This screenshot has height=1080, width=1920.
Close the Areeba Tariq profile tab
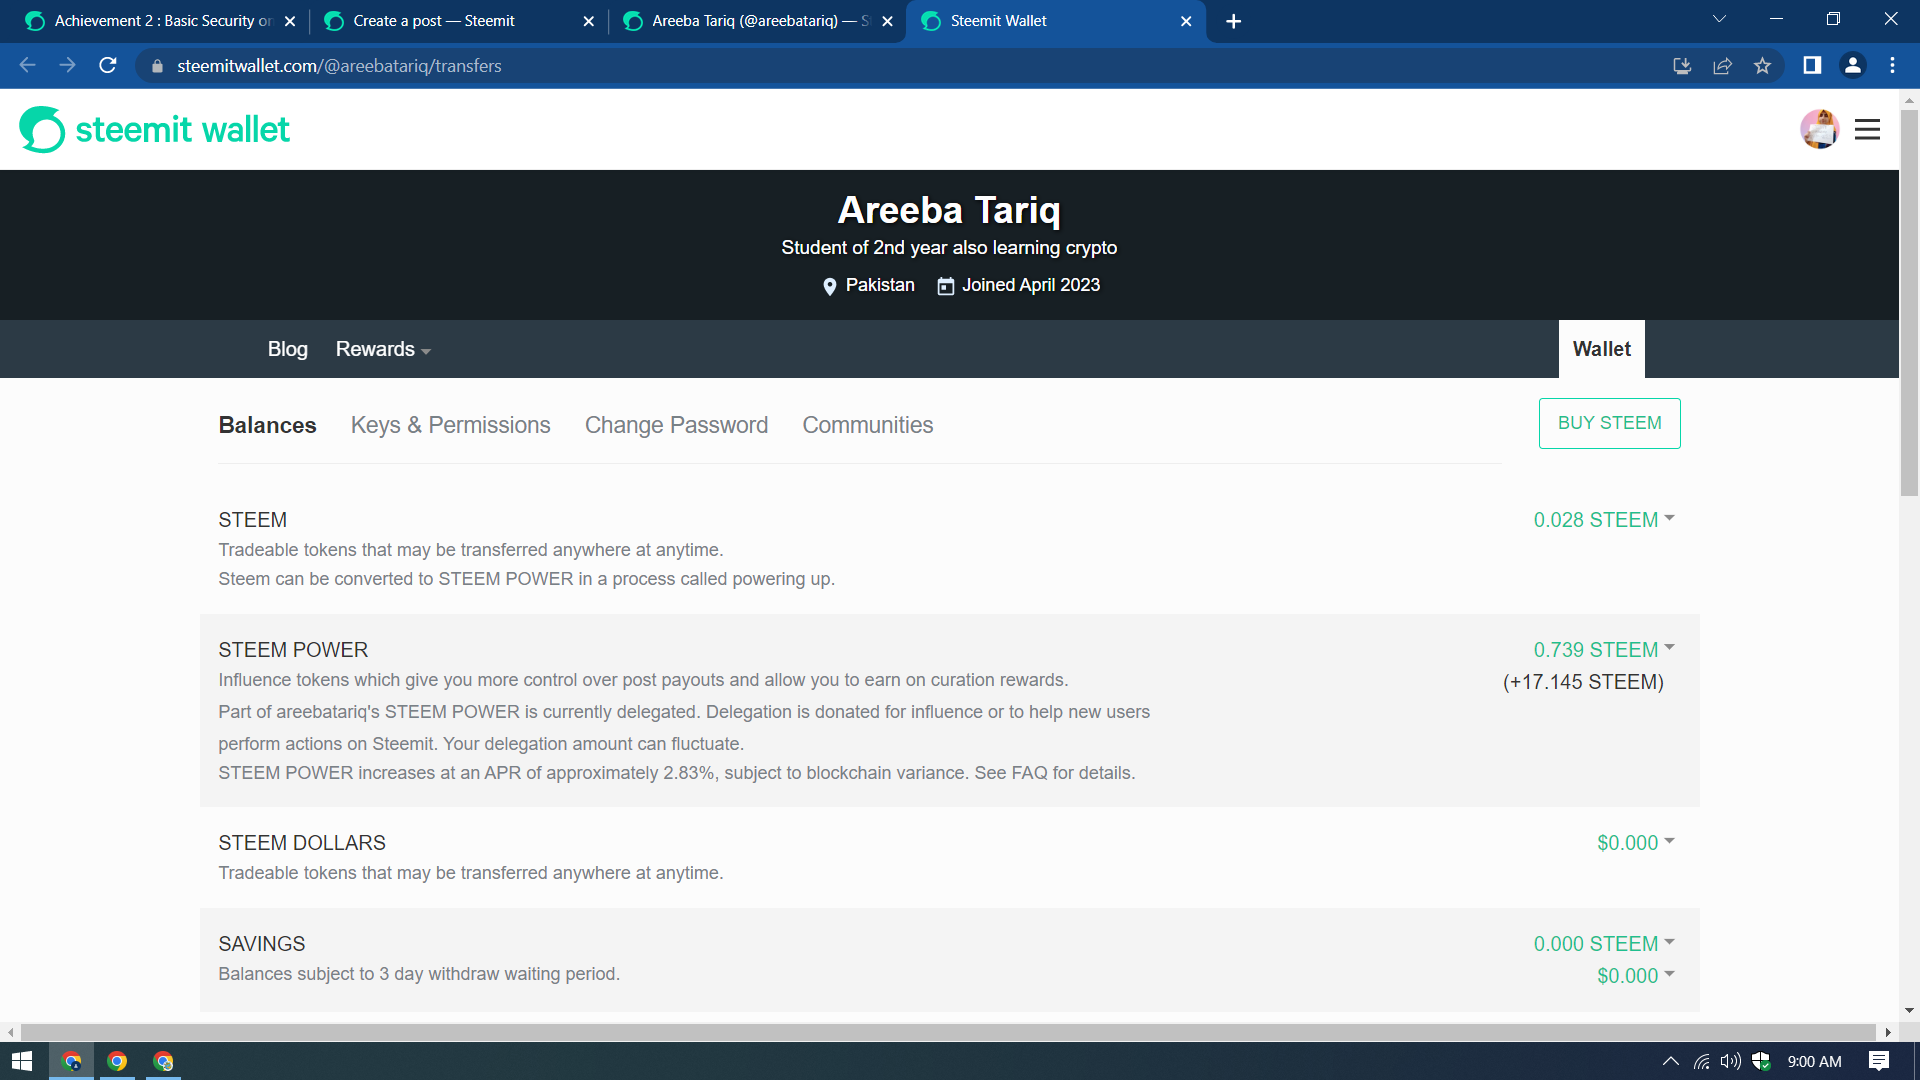(887, 21)
